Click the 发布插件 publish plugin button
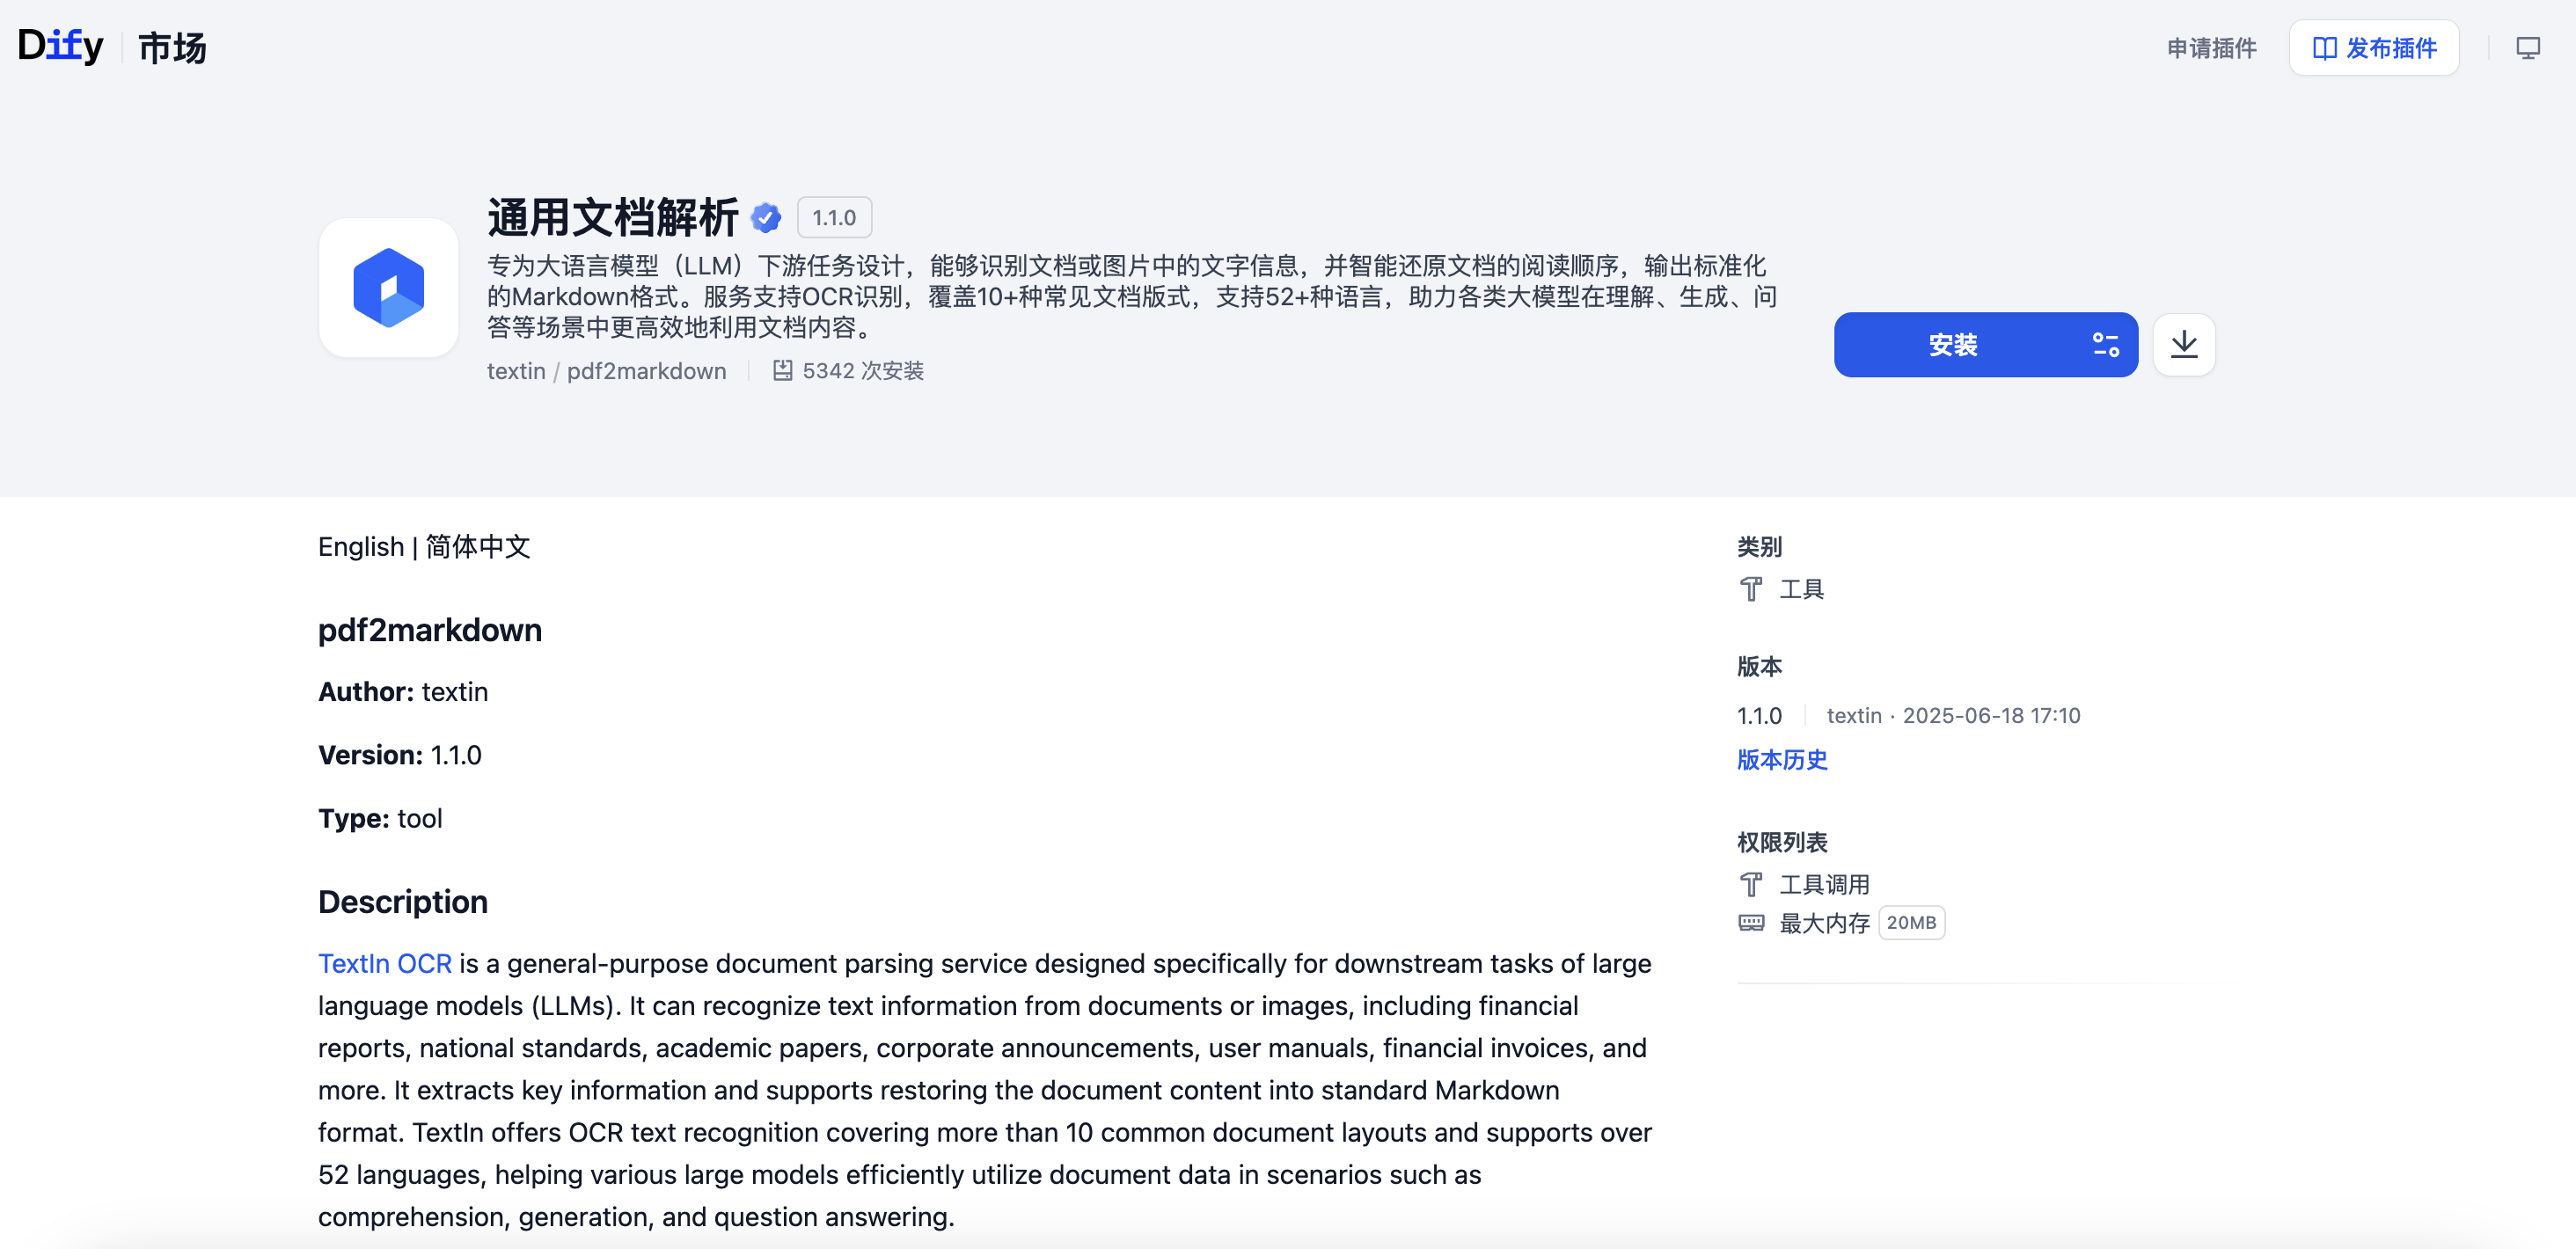The height and width of the screenshot is (1249, 2576). [x=2374, y=48]
